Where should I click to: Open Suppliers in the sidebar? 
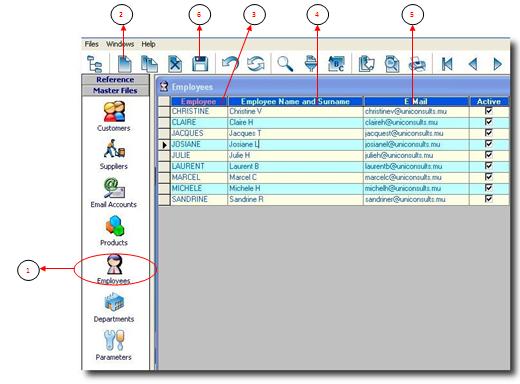(x=114, y=154)
